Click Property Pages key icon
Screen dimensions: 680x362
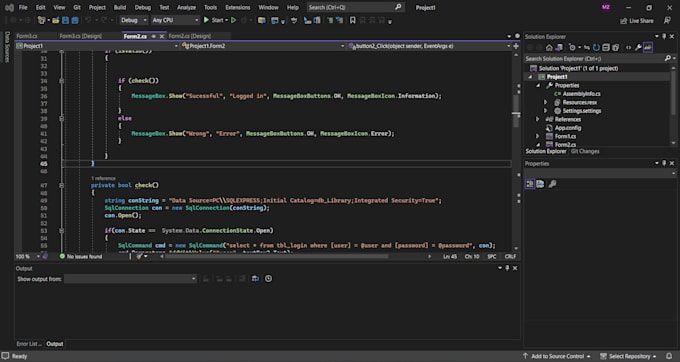click(552, 184)
